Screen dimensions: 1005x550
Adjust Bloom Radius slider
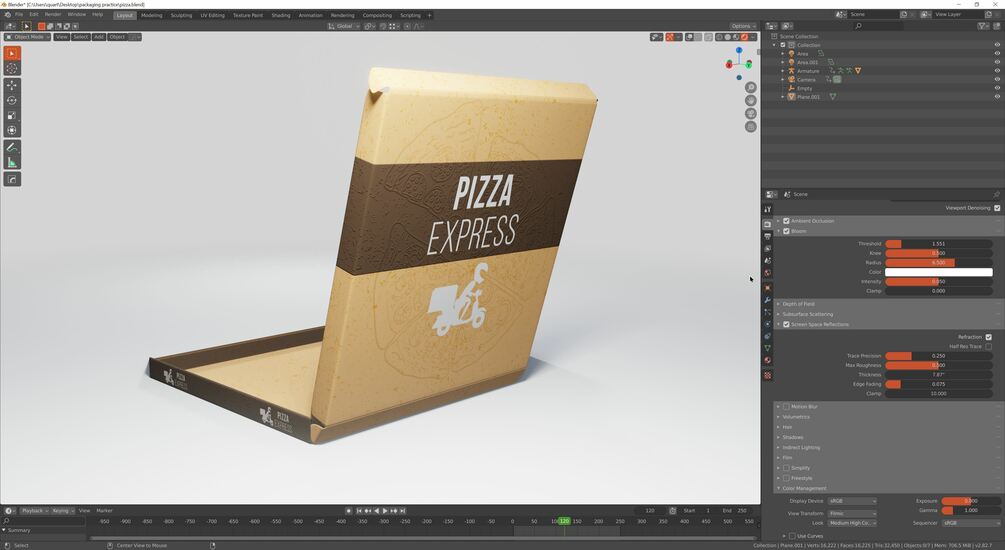[x=938, y=263]
